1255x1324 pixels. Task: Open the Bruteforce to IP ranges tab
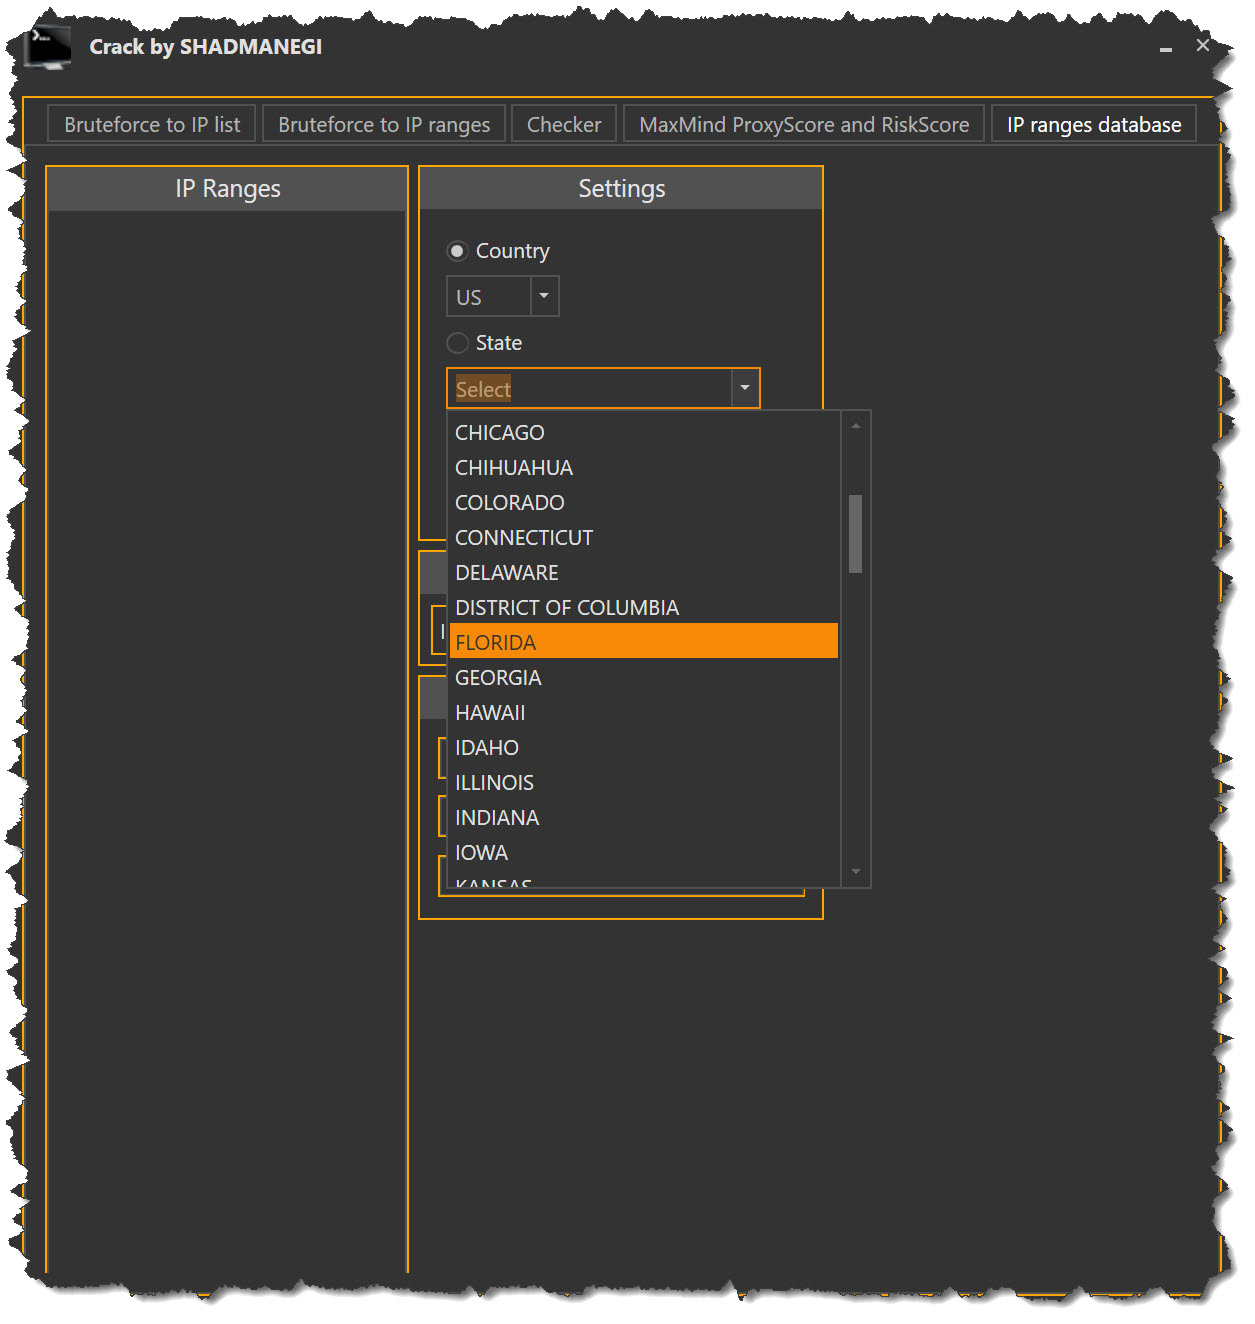click(x=383, y=124)
